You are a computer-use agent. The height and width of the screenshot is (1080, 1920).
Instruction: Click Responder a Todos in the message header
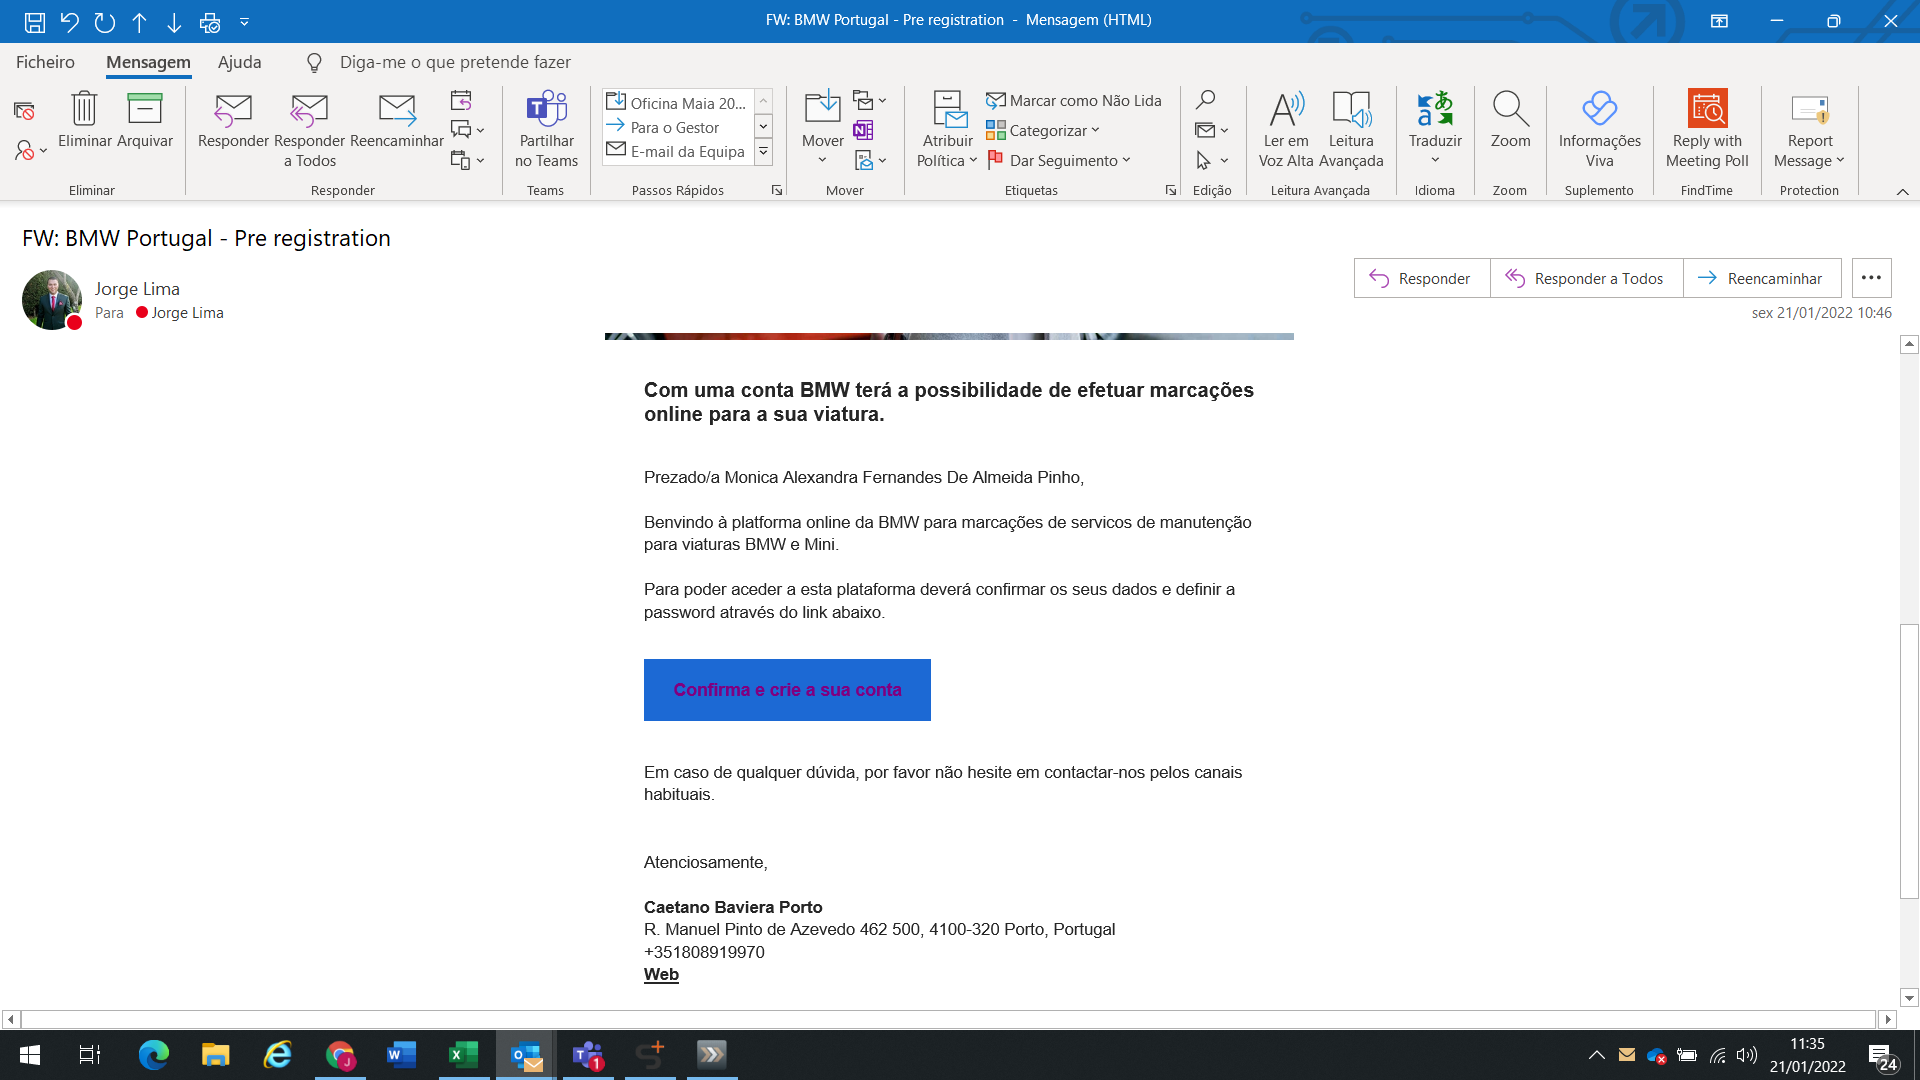click(x=1586, y=278)
